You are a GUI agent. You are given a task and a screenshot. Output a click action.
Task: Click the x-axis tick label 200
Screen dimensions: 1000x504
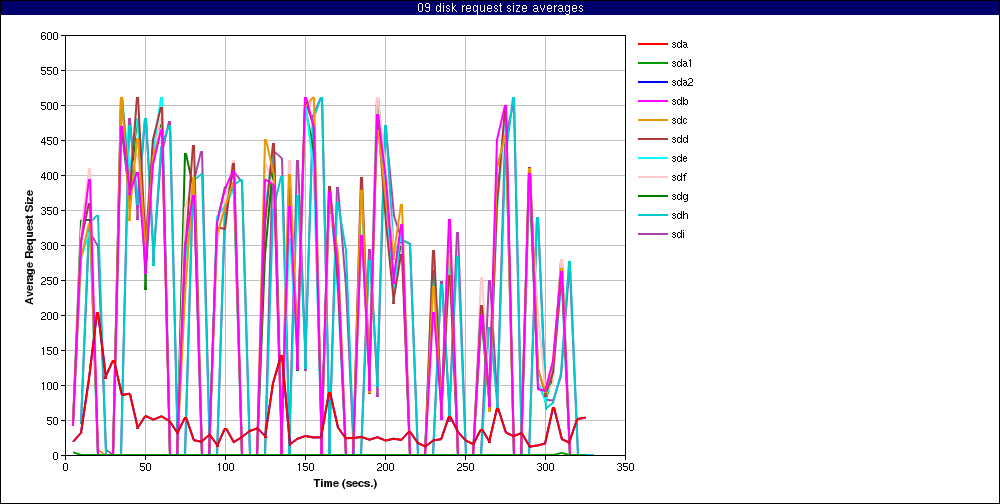coord(385,467)
